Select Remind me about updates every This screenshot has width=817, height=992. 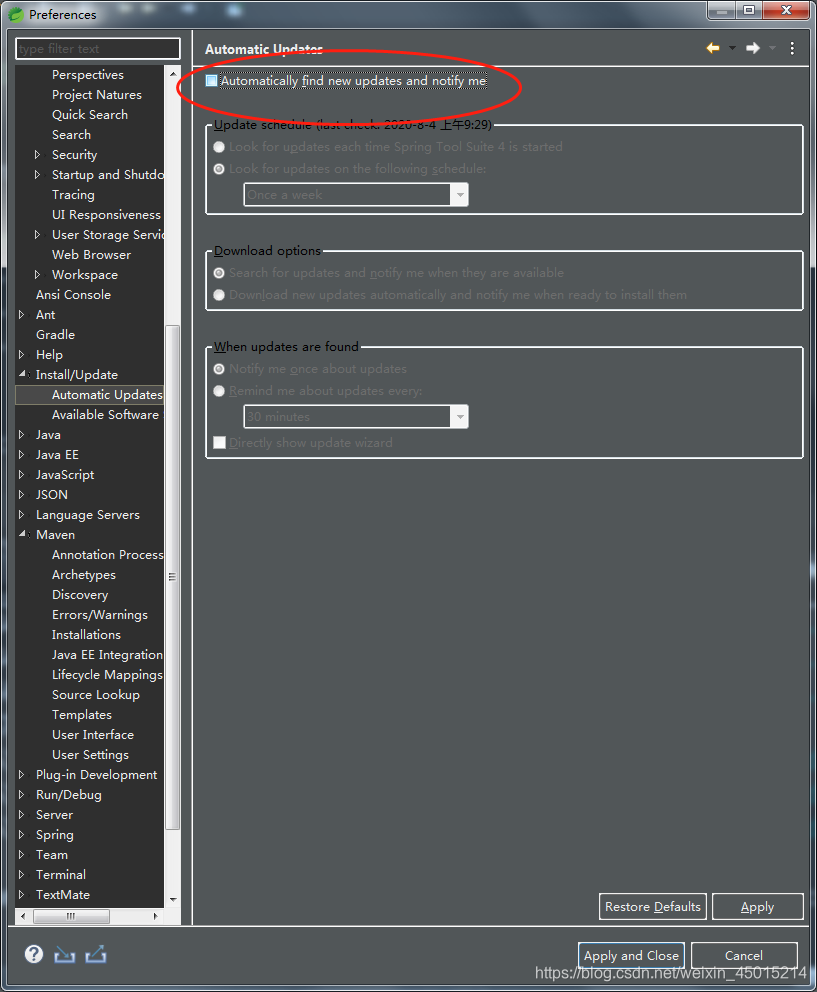coord(219,391)
